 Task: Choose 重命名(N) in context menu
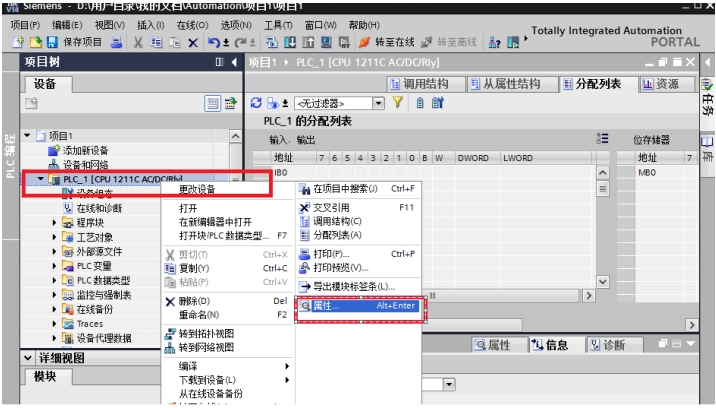[x=227, y=315]
